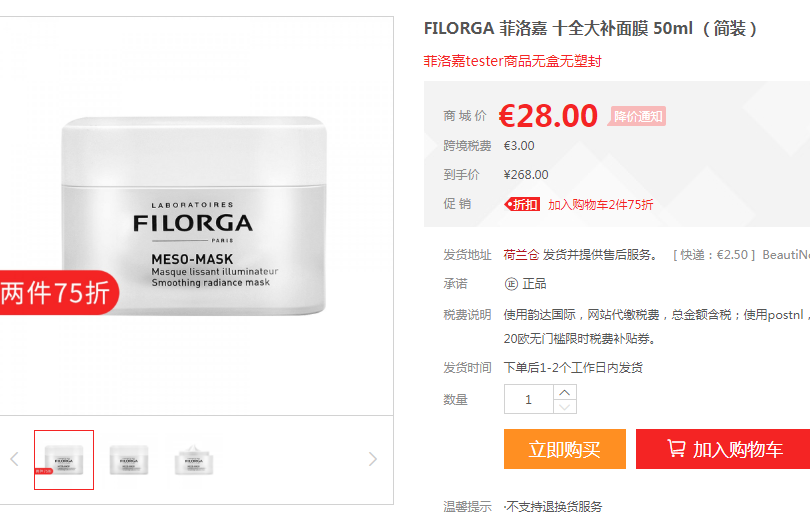Click the red 两件75折 badge on image
This screenshot has height=515, width=810.
click(x=58, y=292)
